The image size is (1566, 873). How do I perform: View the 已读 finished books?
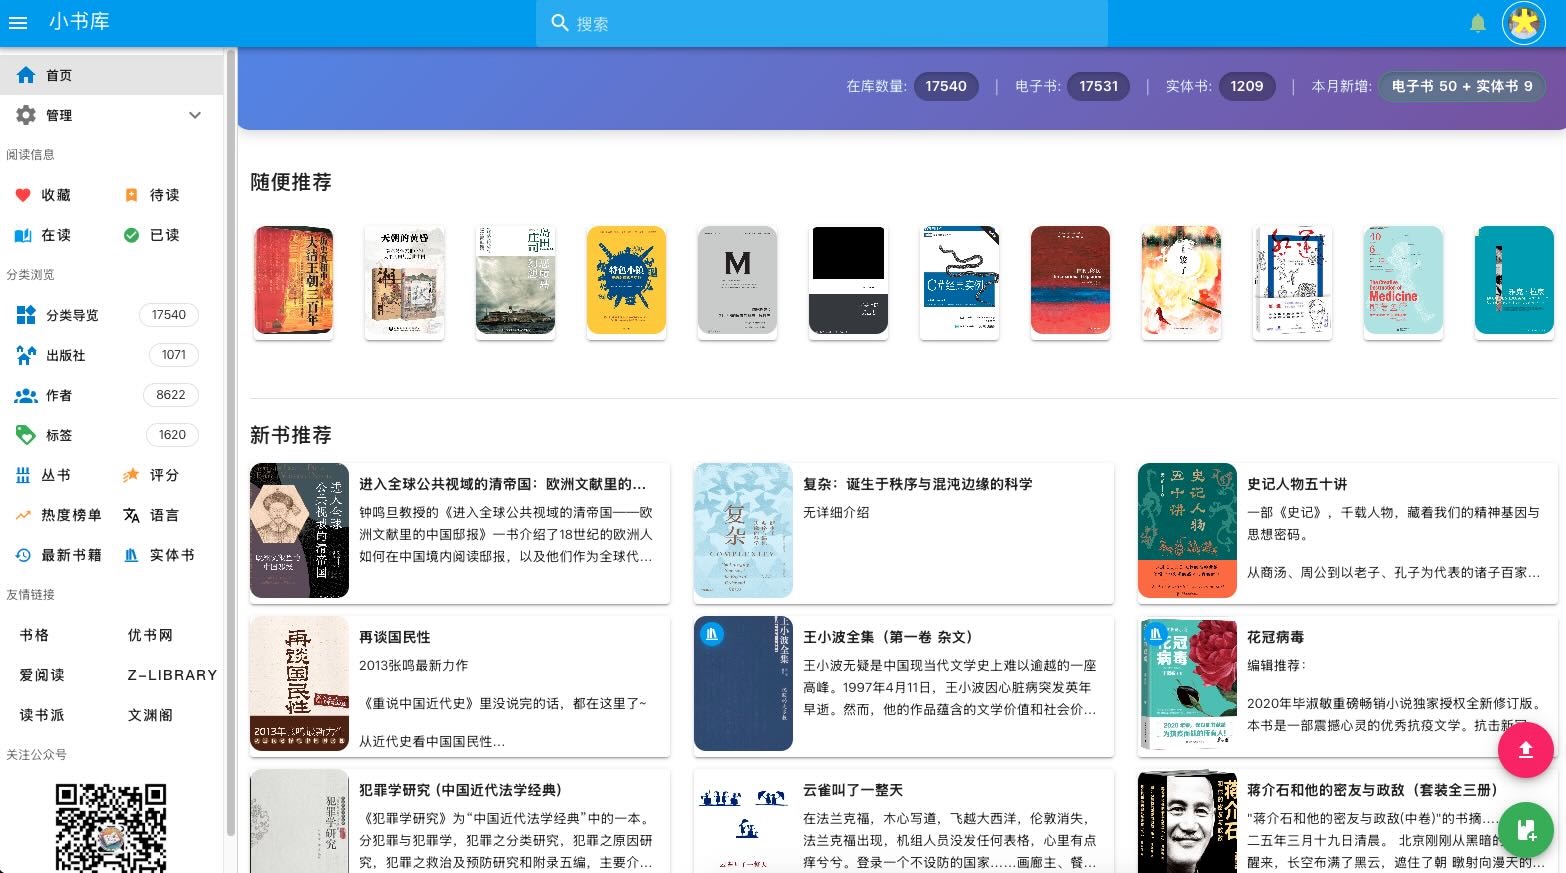(163, 235)
